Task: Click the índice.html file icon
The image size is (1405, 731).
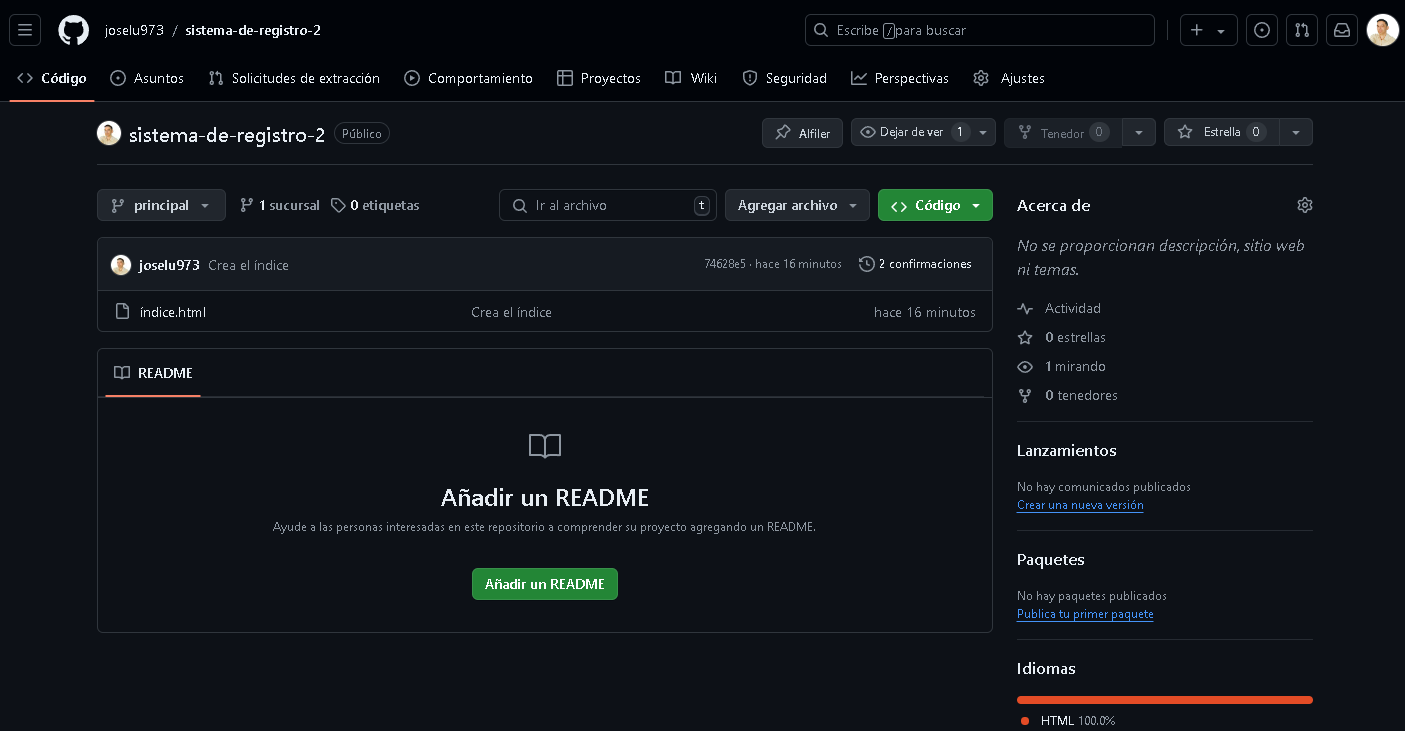Action: pyautogui.click(x=123, y=312)
